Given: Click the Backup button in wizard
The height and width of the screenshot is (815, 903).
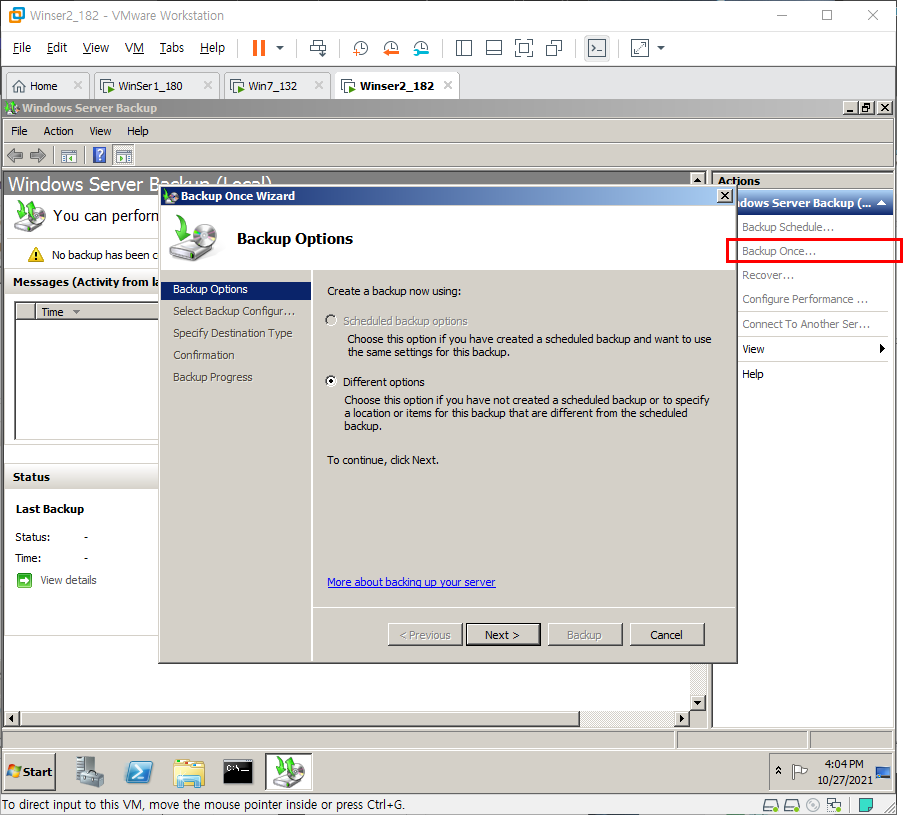Looking at the screenshot, I should pyautogui.click(x=585, y=635).
